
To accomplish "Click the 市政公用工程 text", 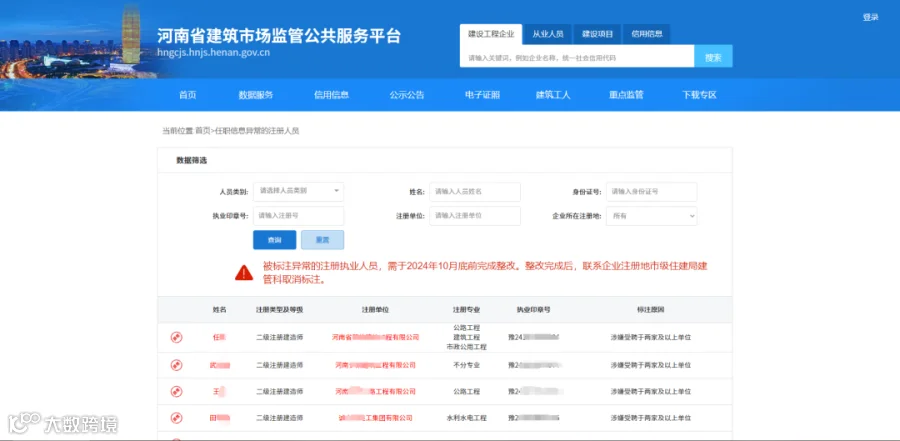I will (466, 347).
